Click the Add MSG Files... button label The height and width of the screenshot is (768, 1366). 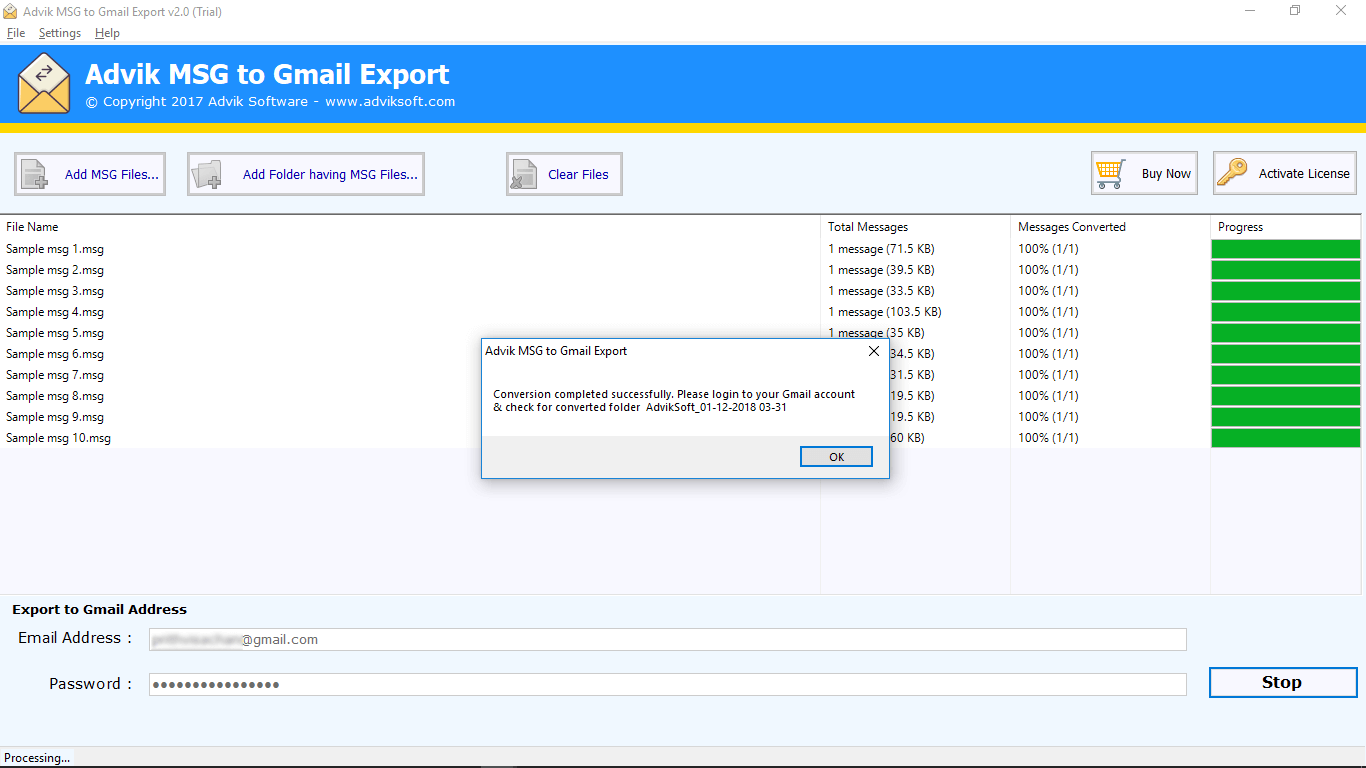point(112,174)
